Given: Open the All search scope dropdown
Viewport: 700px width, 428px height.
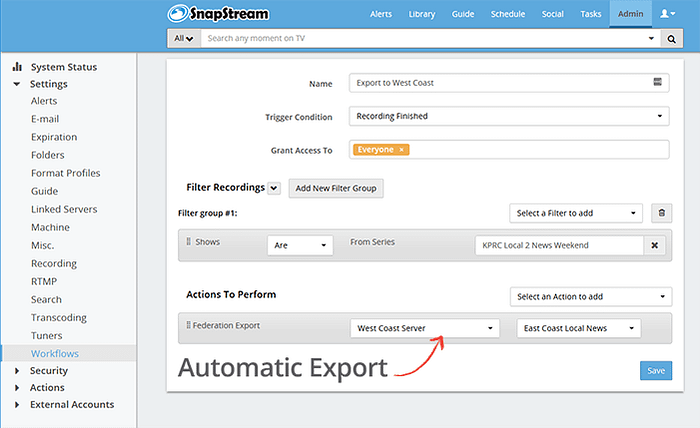Looking at the screenshot, I should tap(183, 38).
